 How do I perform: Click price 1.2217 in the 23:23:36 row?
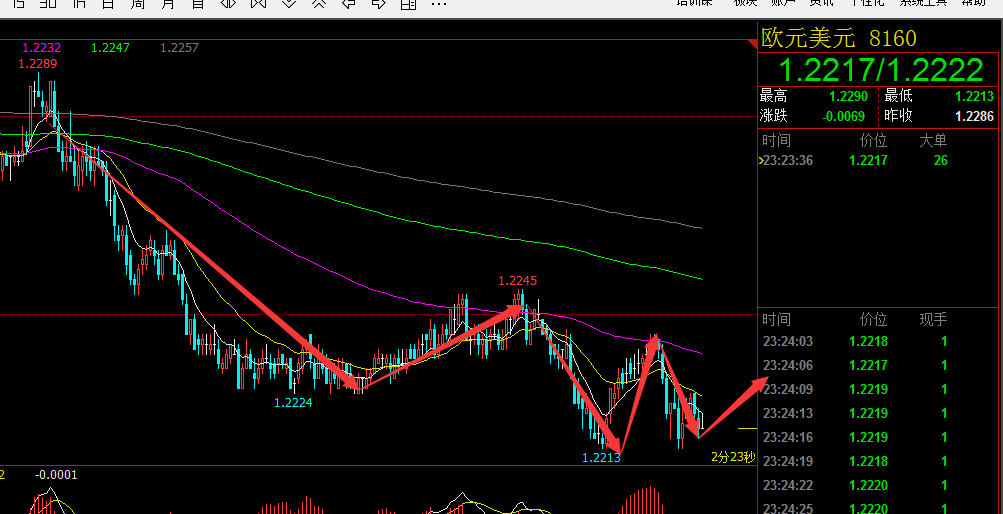pos(868,160)
